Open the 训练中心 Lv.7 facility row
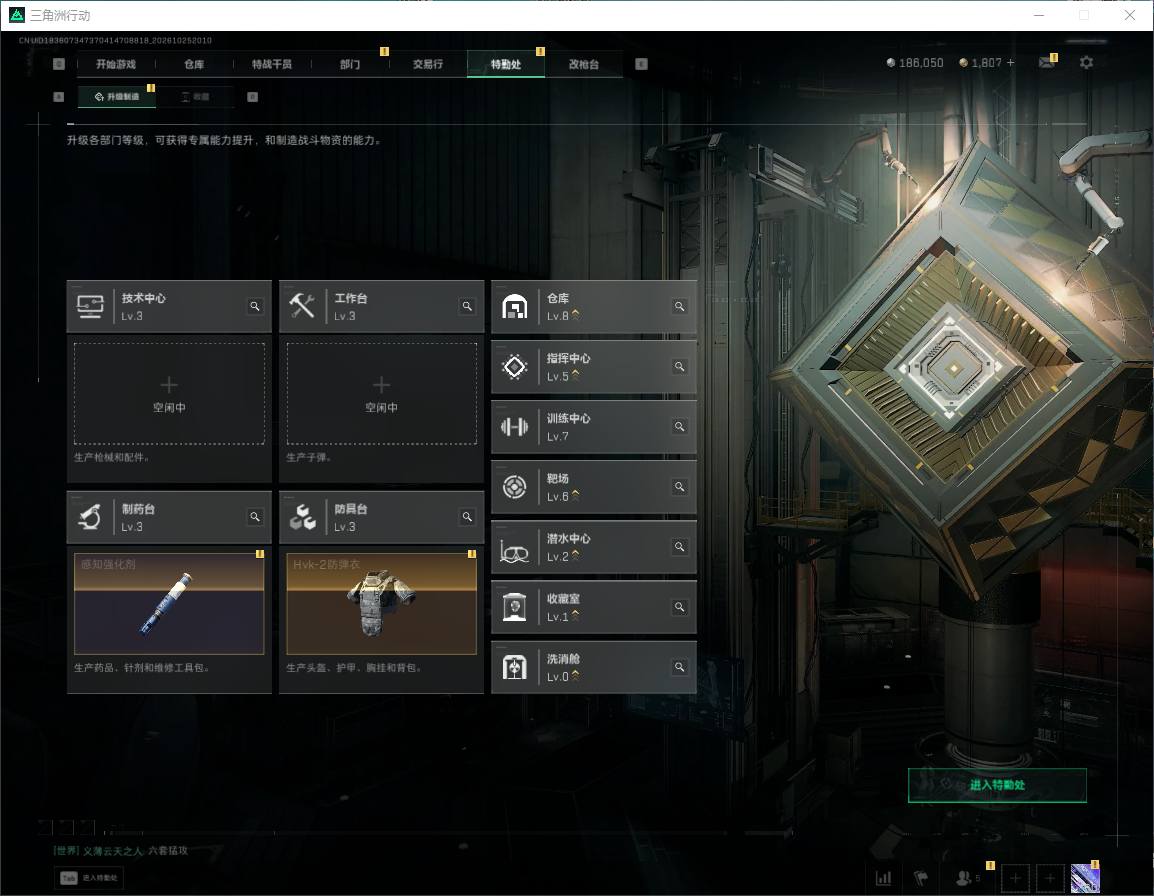This screenshot has width=1154, height=896. (594, 427)
